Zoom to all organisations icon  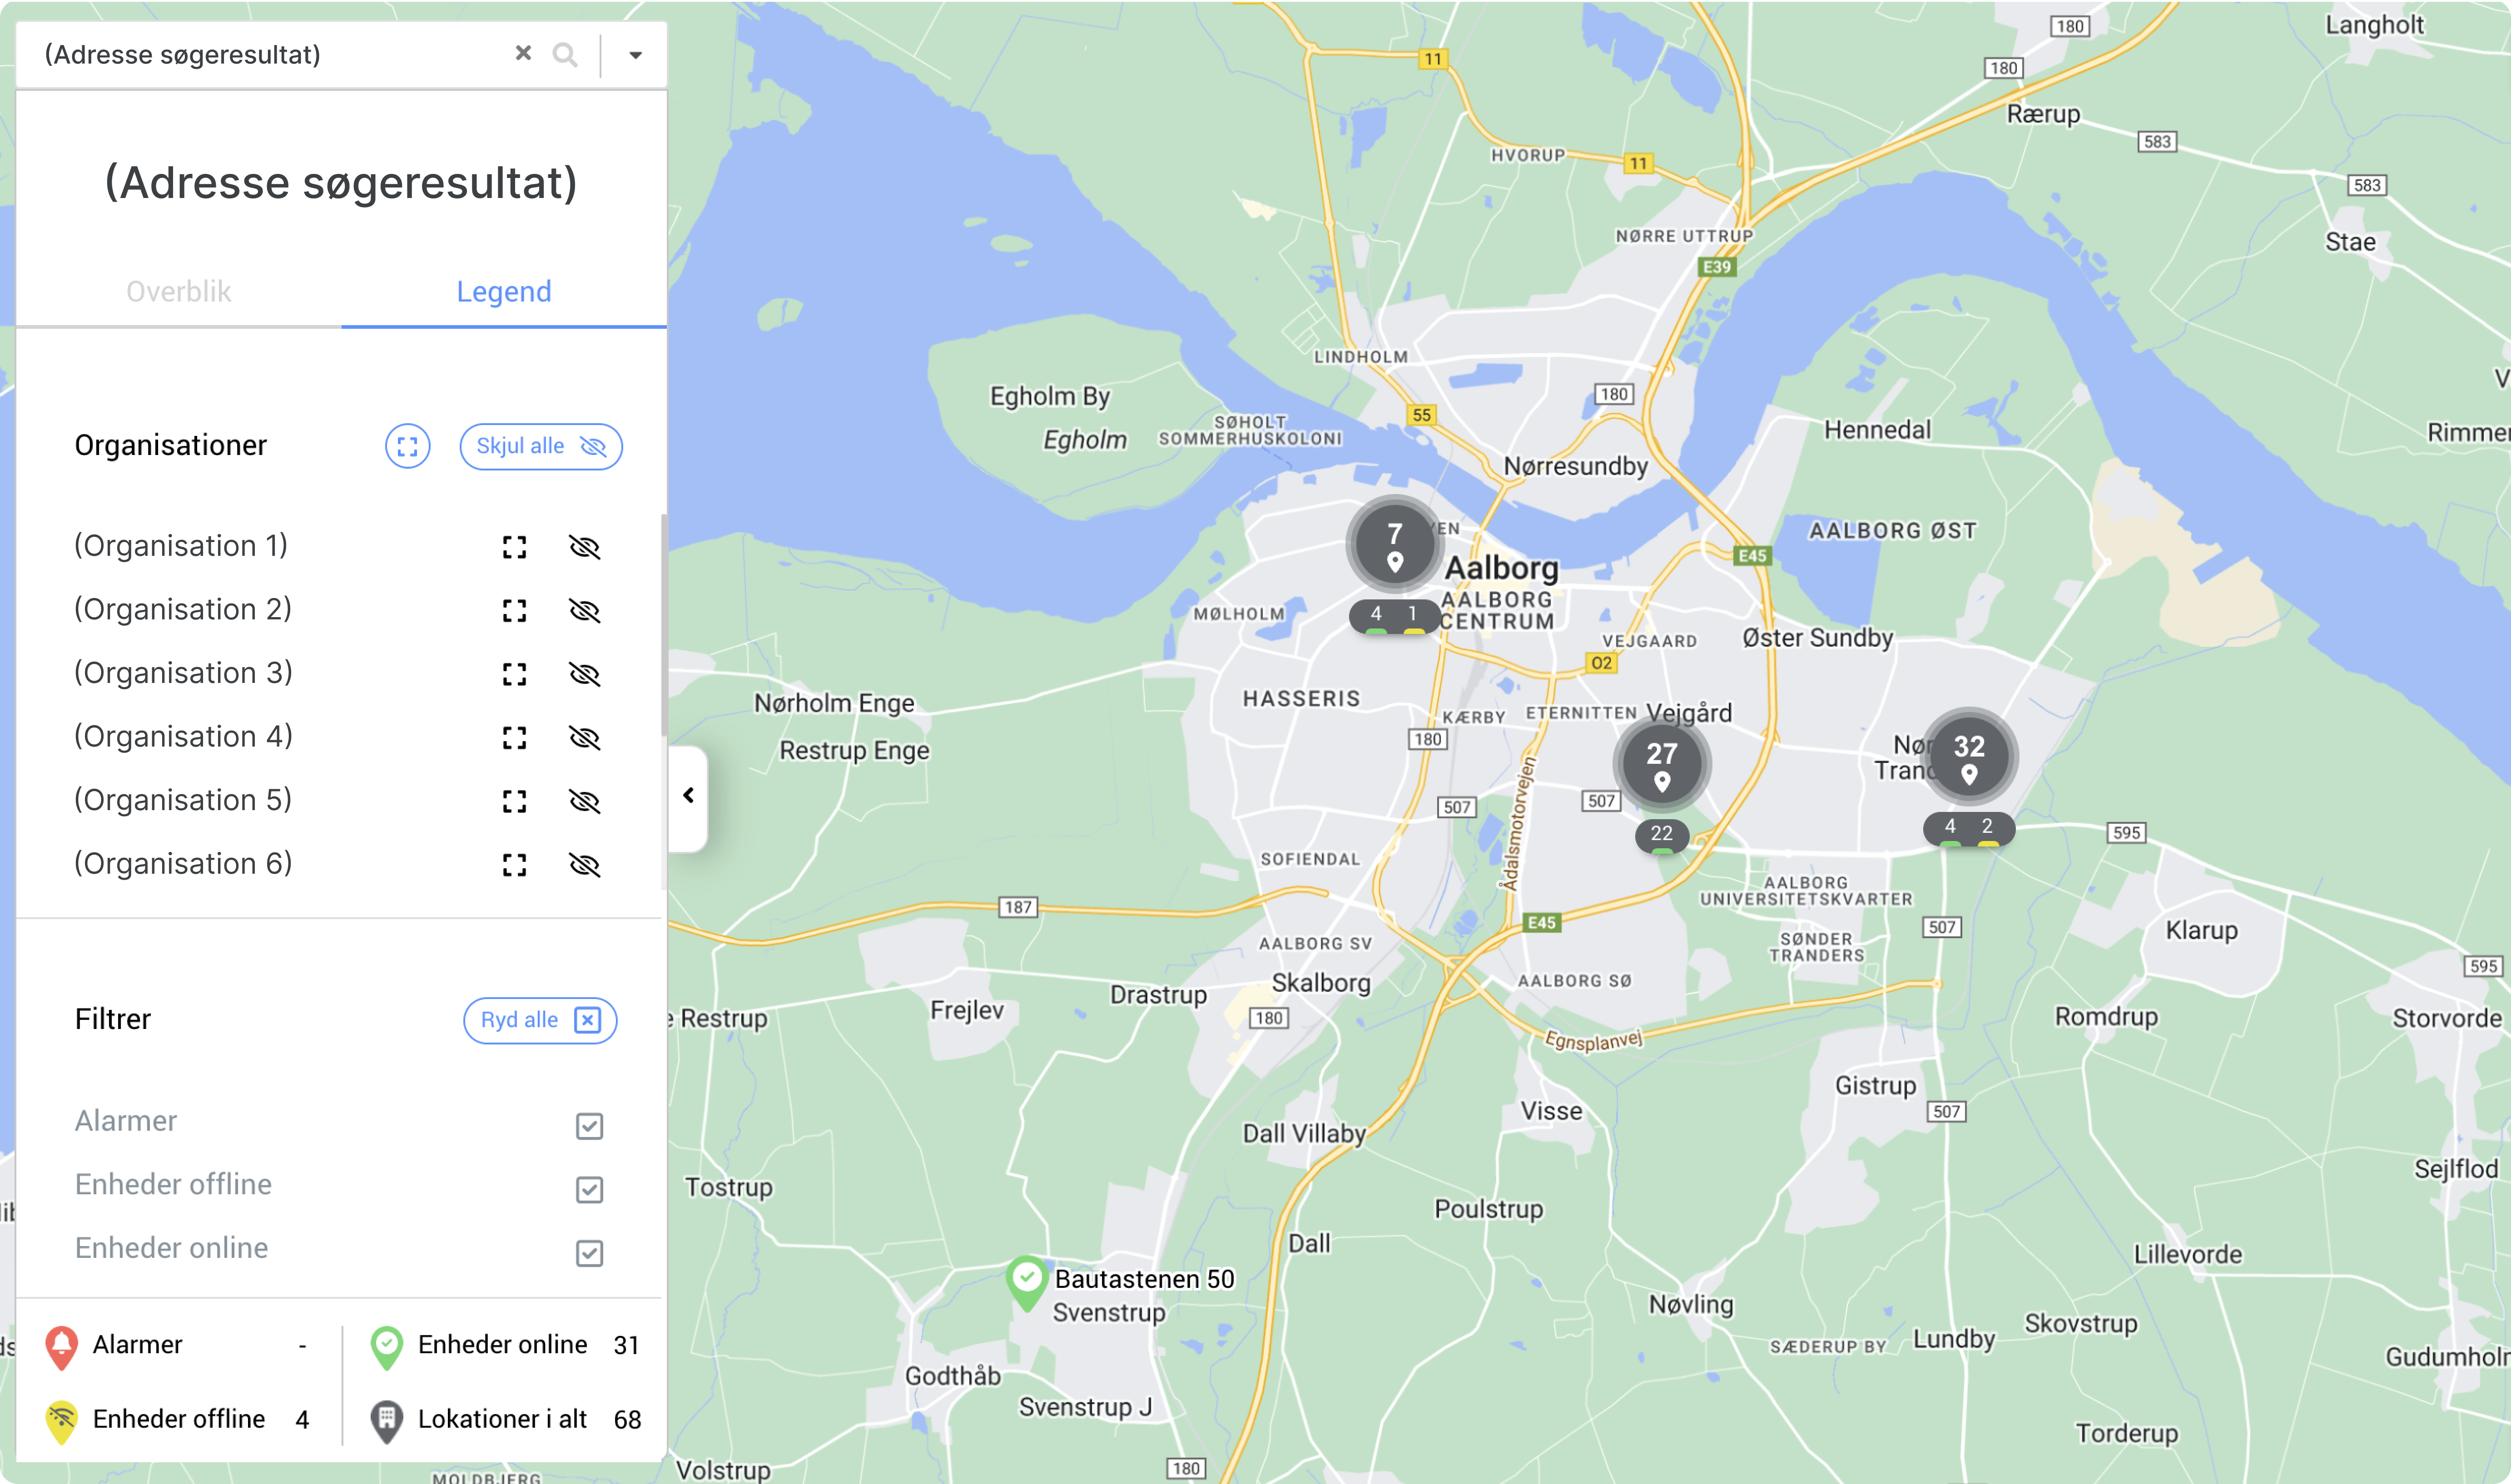tap(407, 446)
